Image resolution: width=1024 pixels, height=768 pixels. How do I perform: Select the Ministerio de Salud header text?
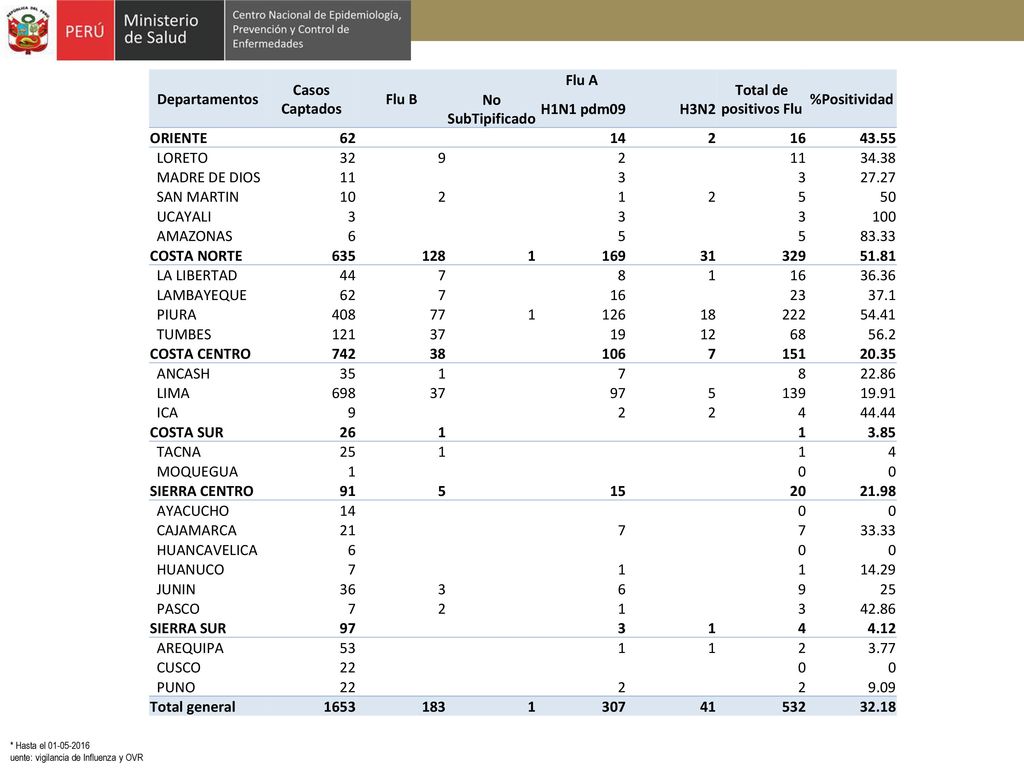(161, 29)
